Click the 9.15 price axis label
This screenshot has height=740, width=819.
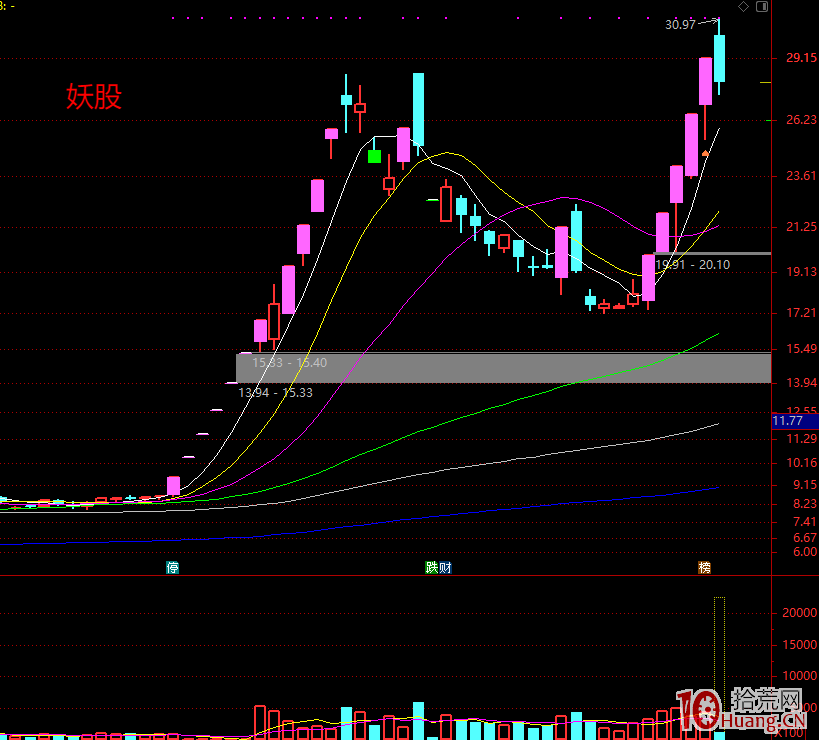[x=805, y=485]
